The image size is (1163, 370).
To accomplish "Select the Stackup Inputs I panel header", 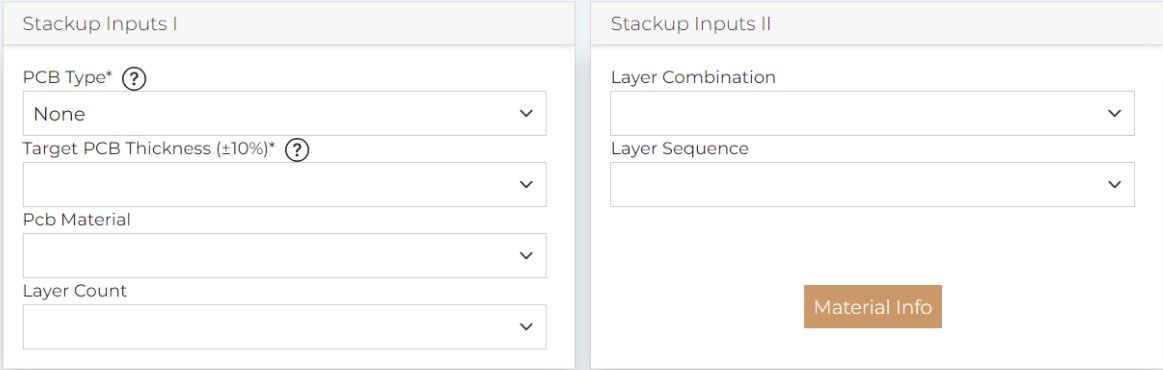I will [288, 24].
